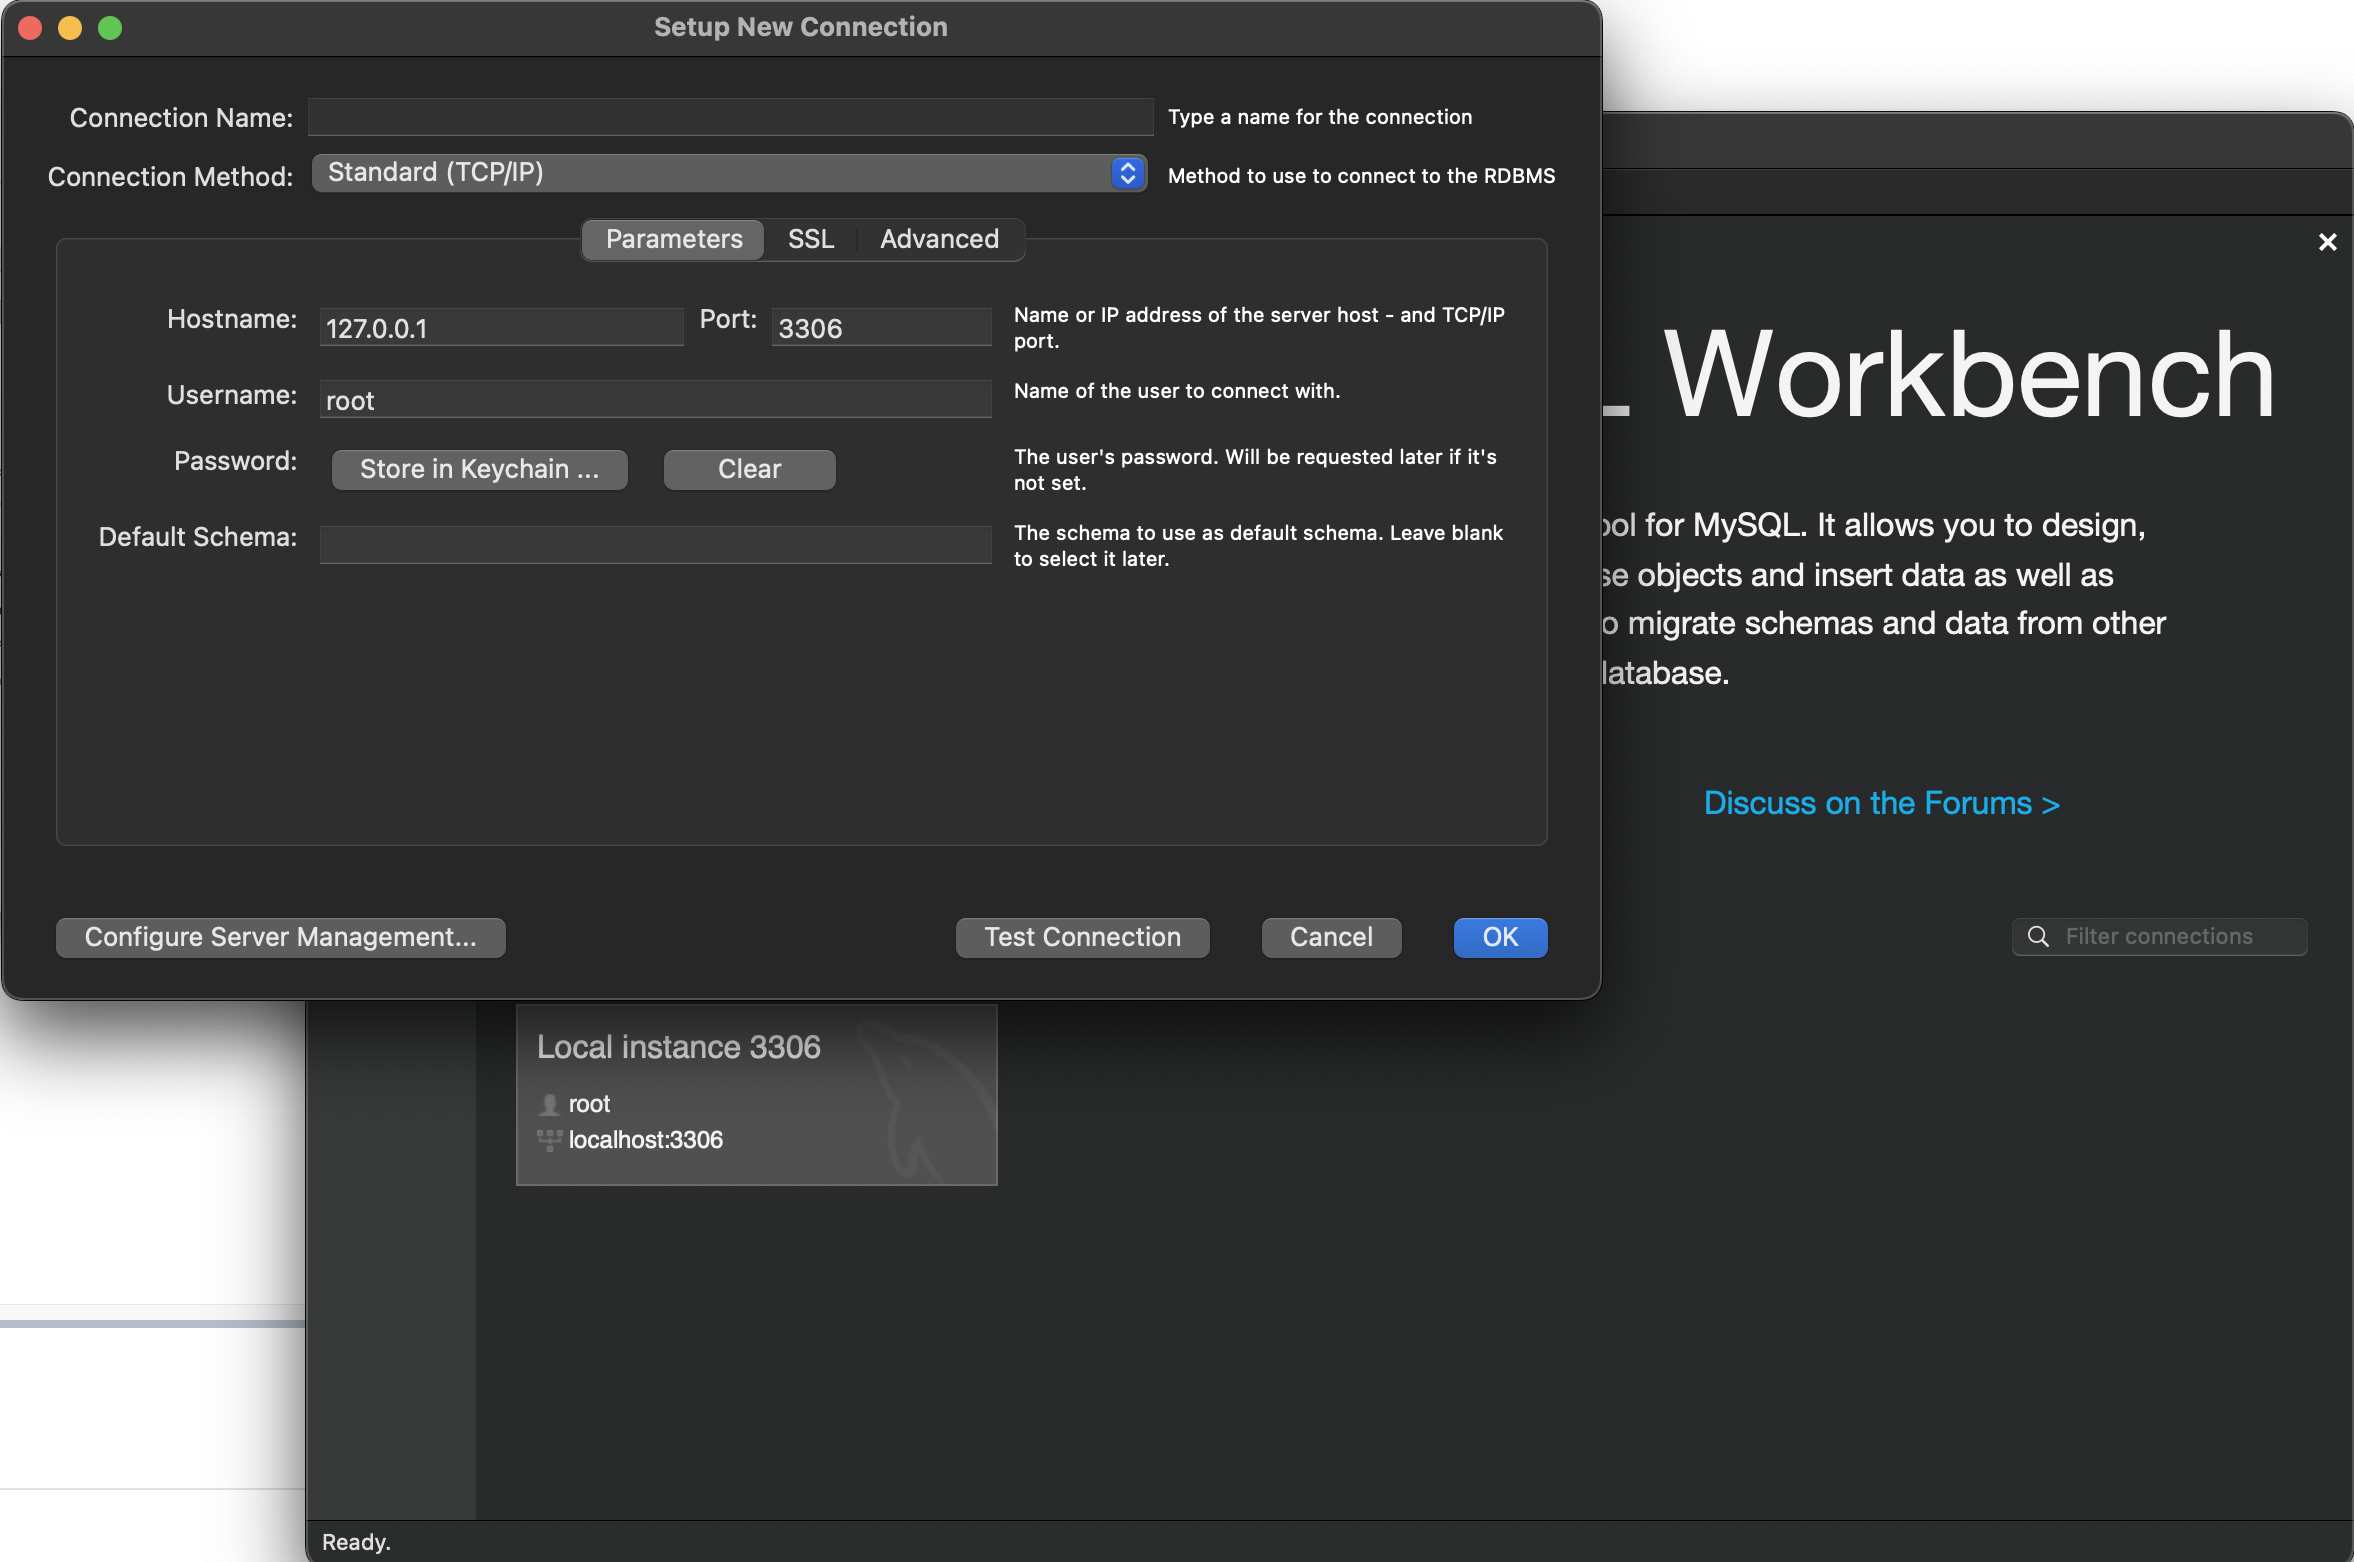This screenshot has width=2354, height=1562.
Task: Click the Connection Name field
Action: coord(730,117)
